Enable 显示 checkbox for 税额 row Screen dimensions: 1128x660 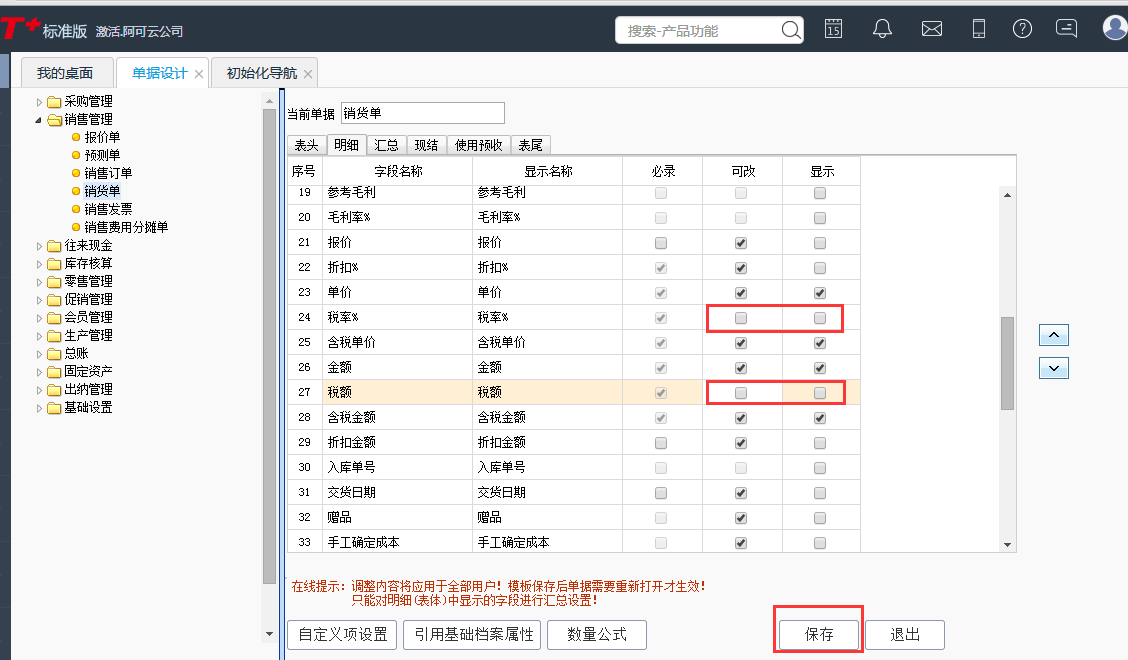tap(820, 392)
